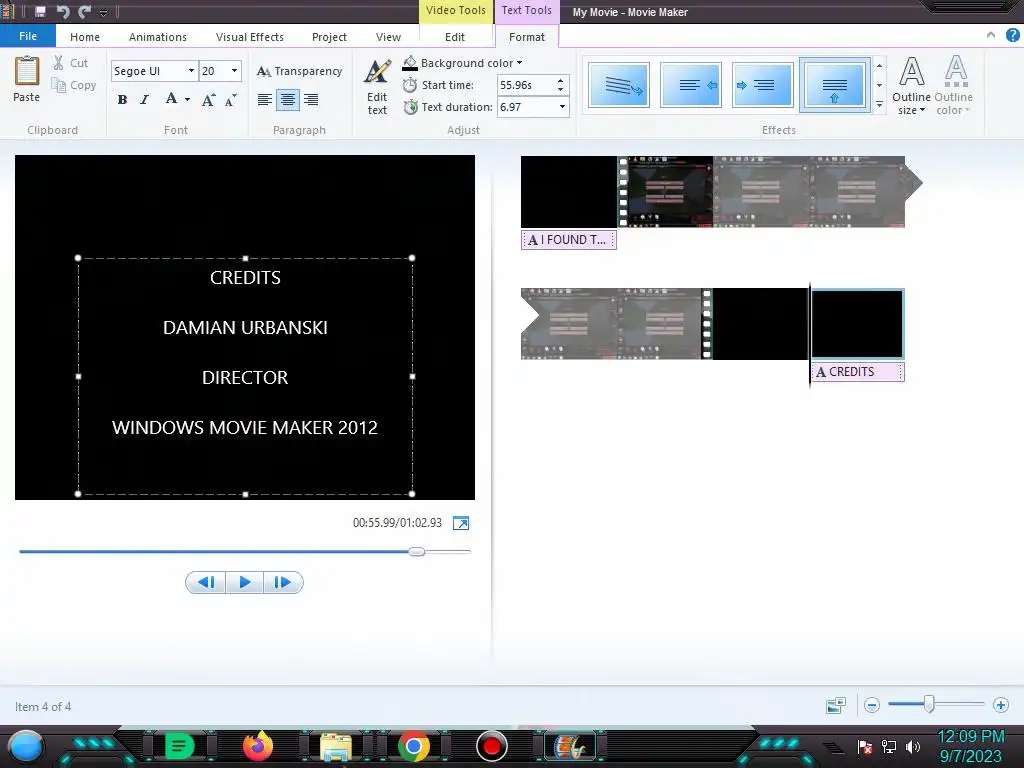Switch to the Project tab
This screenshot has width=1024, height=768.
coord(329,37)
